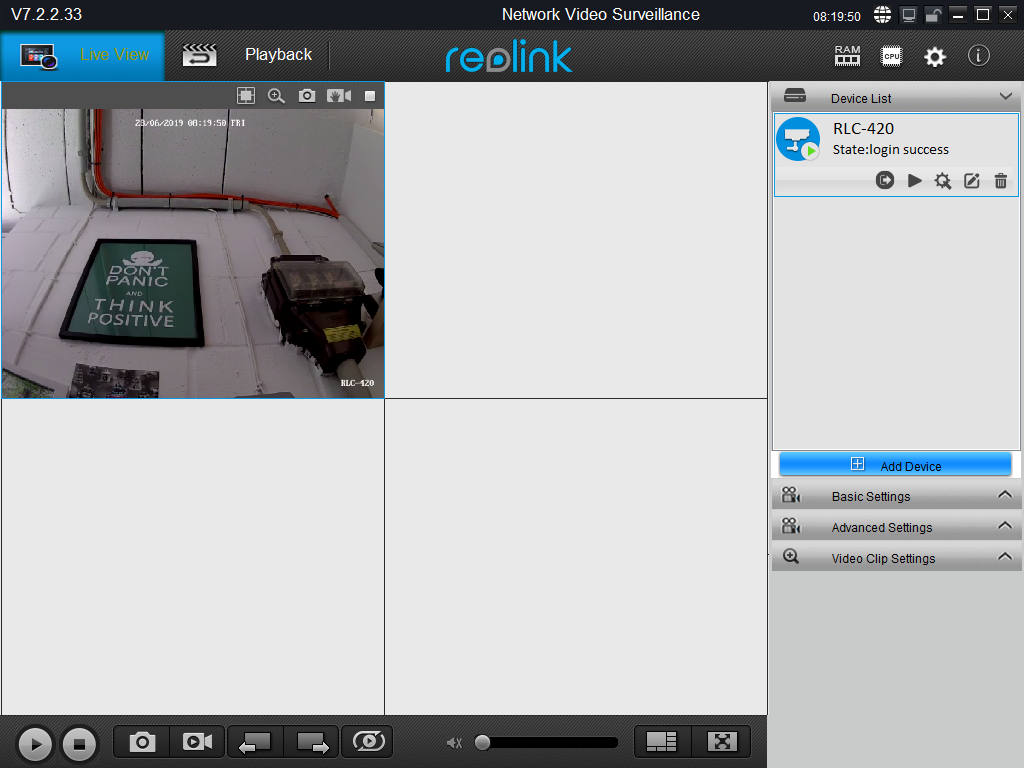Open RLC-420 device settings gear
This screenshot has height=768, width=1024.
coord(942,181)
